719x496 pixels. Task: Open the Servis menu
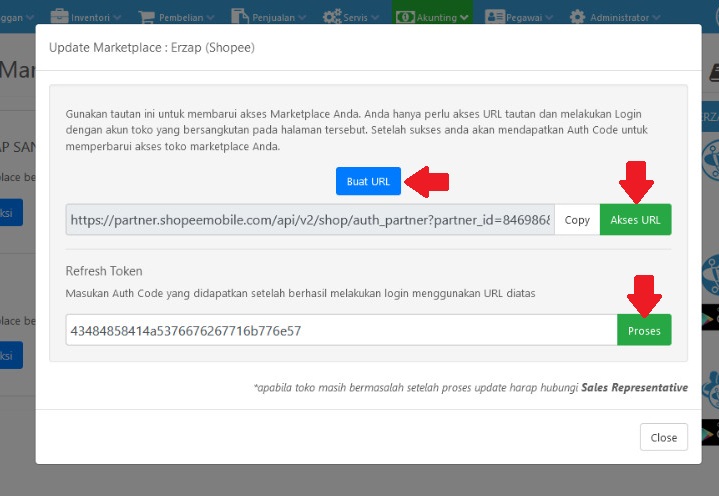(351, 17)
